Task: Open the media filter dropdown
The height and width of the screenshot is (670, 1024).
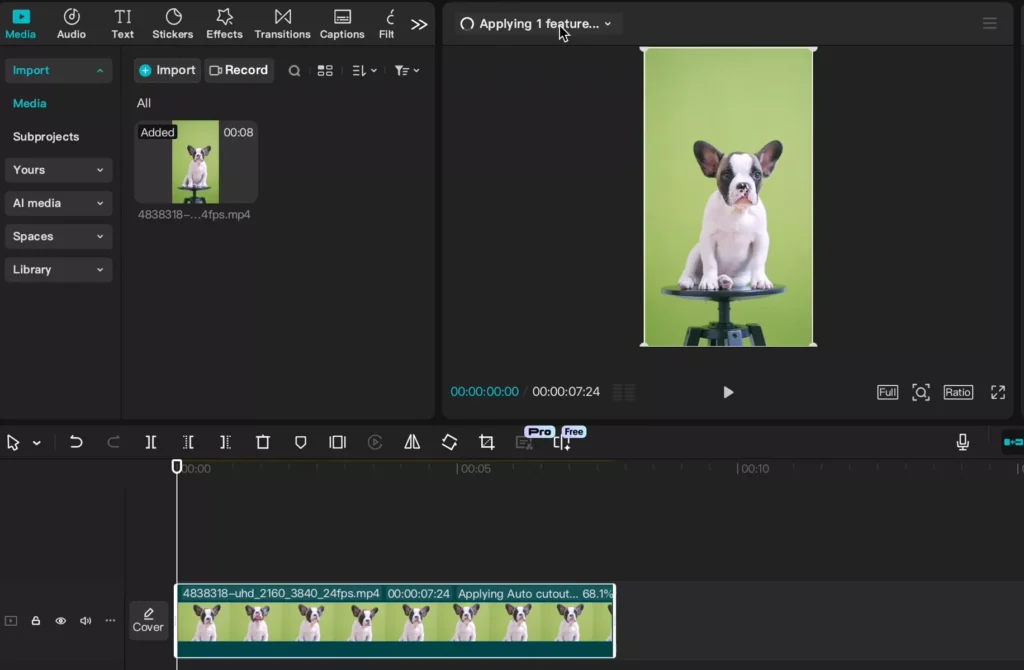Action: pos(406,71)
